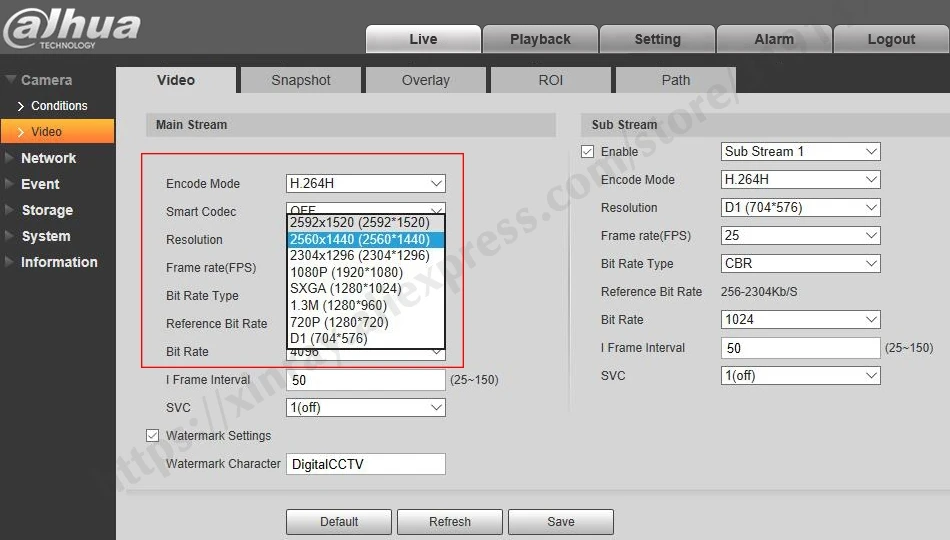
Task: Open Sub Stream Bit Rate dropdown
Action: click(800, 319)
